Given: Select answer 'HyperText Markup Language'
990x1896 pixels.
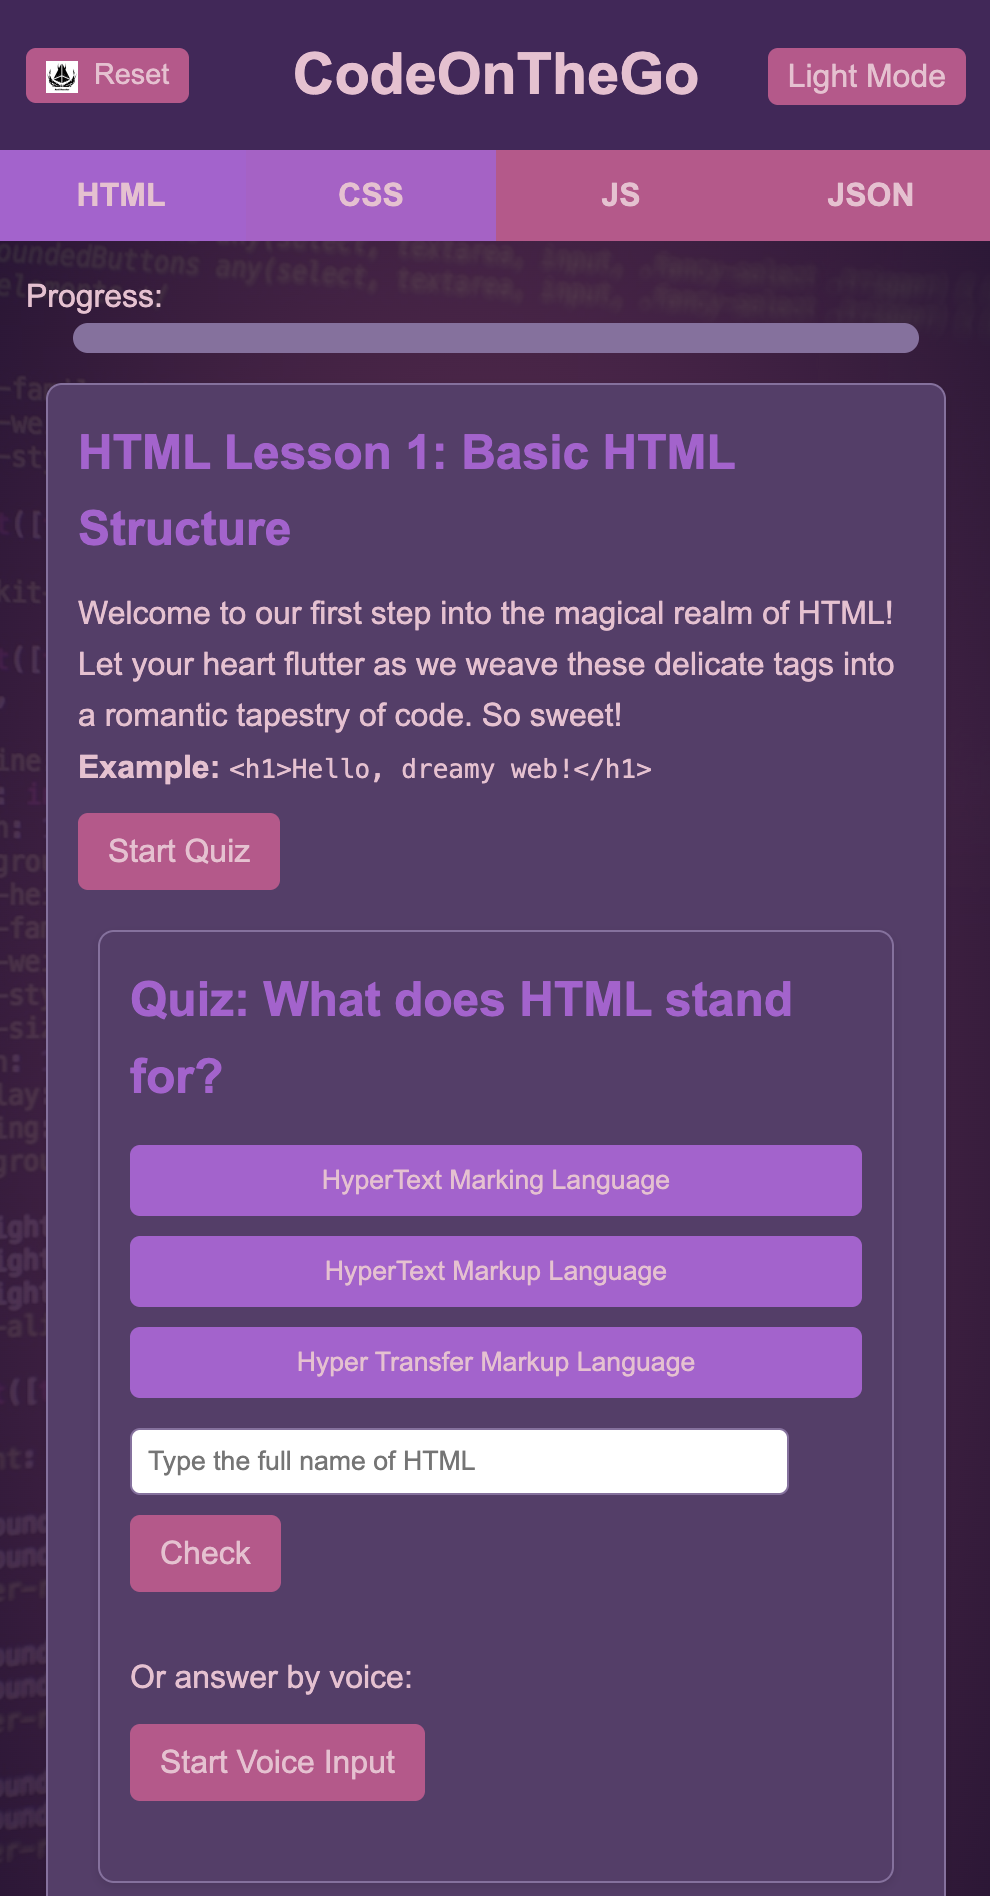Looking at the screenshot, I should pos(494,1271).
